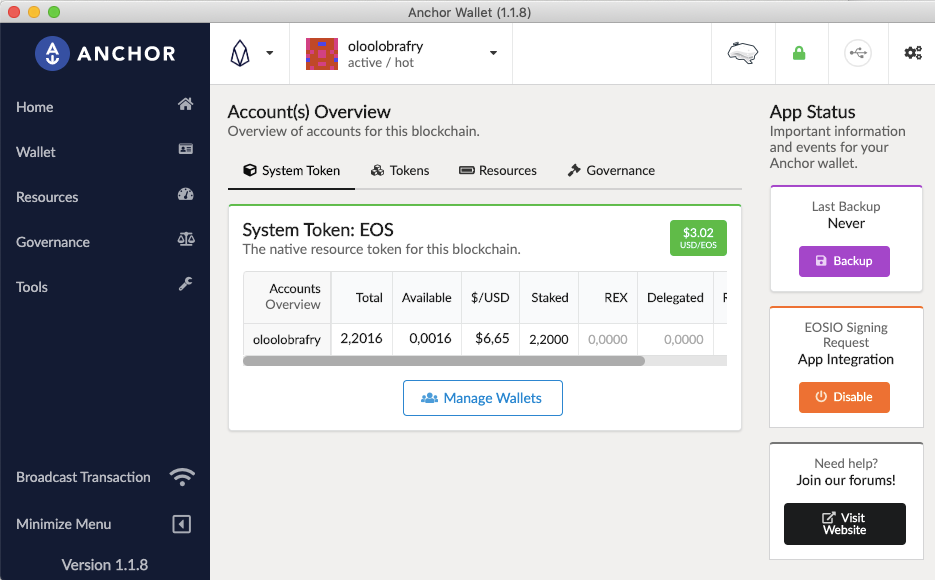Click the Visit Website button
Screen dimensions: 935x580
click(x=844, y=524)
